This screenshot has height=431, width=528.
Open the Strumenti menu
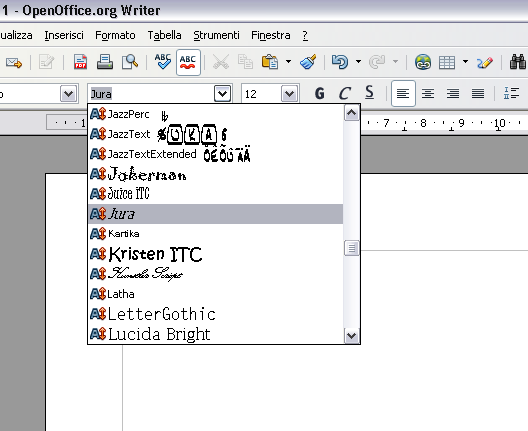coord(216,35)
